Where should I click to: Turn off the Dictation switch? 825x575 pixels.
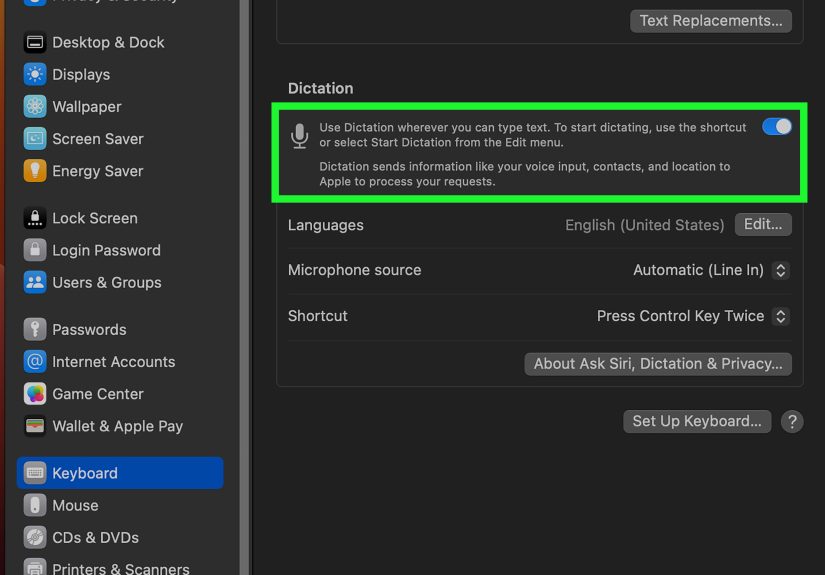(777, 127)
